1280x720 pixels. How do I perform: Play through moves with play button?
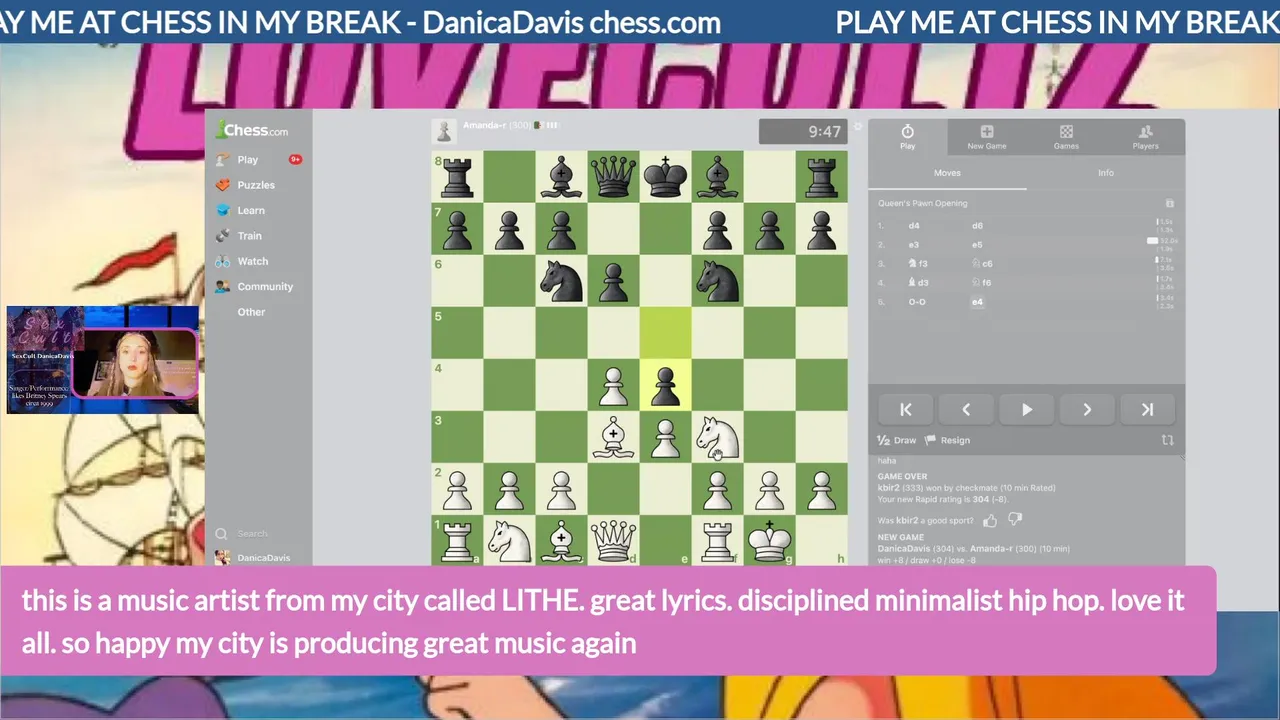(1026, 409)
